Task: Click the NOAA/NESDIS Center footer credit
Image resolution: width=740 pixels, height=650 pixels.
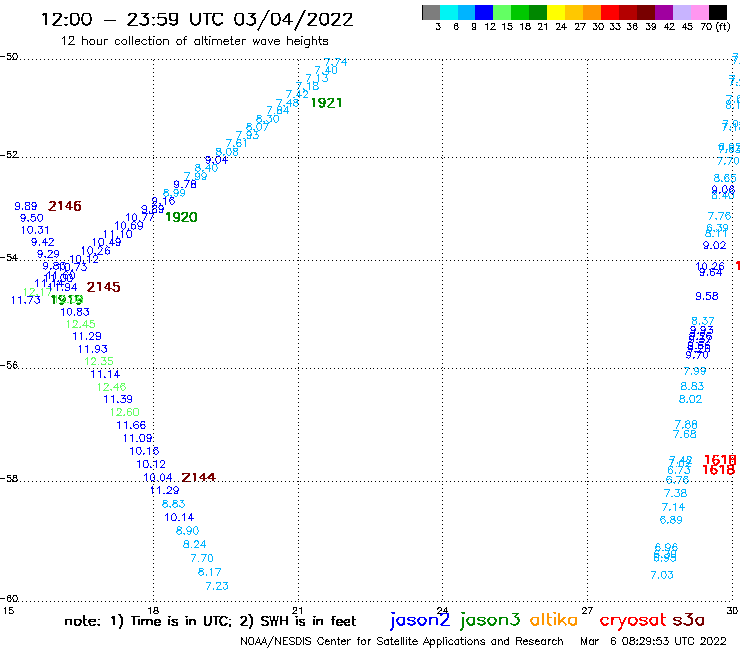Action: tap(402, 641)
